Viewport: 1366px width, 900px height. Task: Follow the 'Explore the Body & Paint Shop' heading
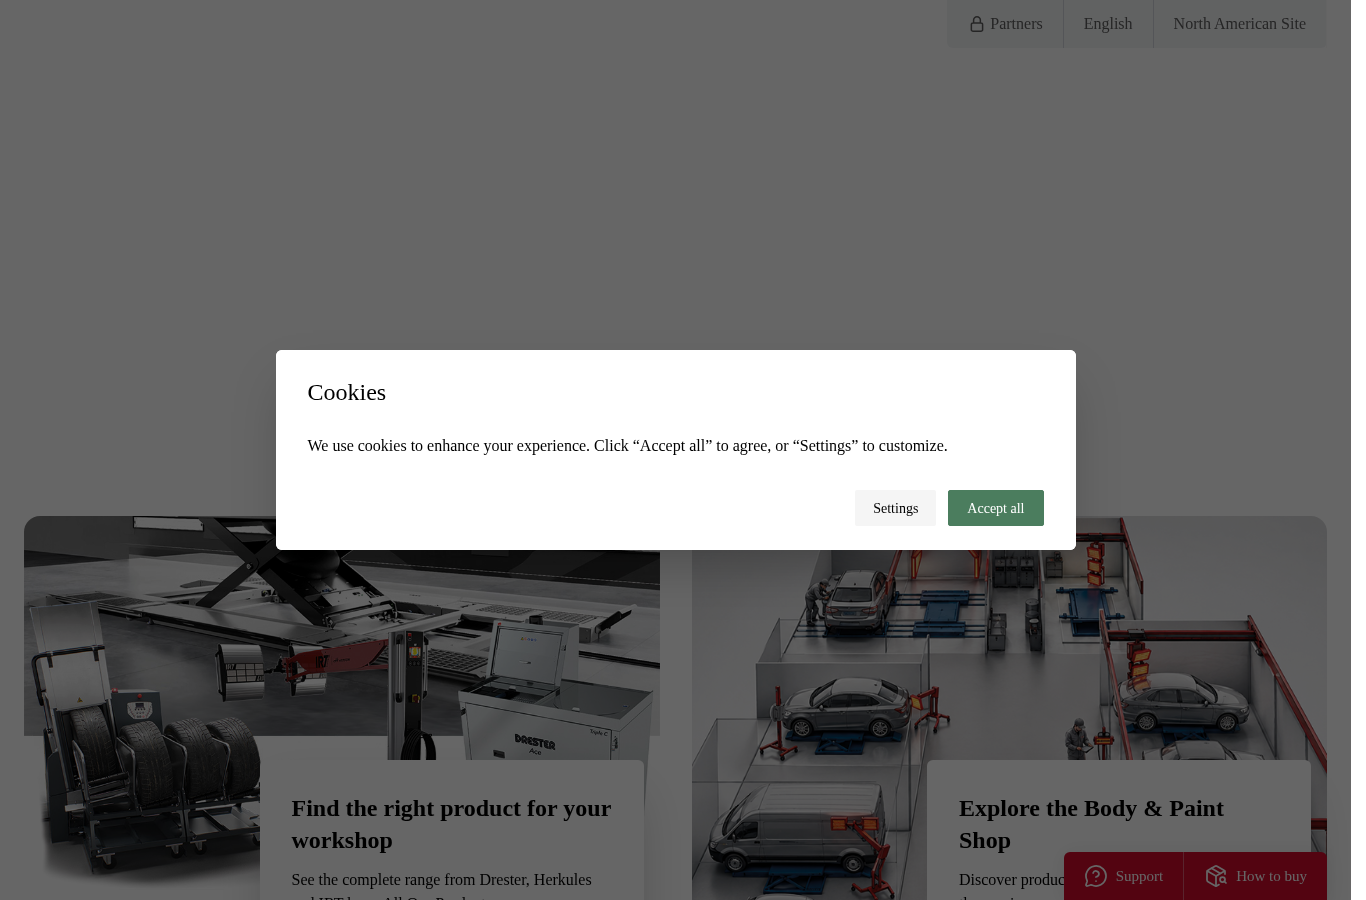click(x=1091, y=824)
